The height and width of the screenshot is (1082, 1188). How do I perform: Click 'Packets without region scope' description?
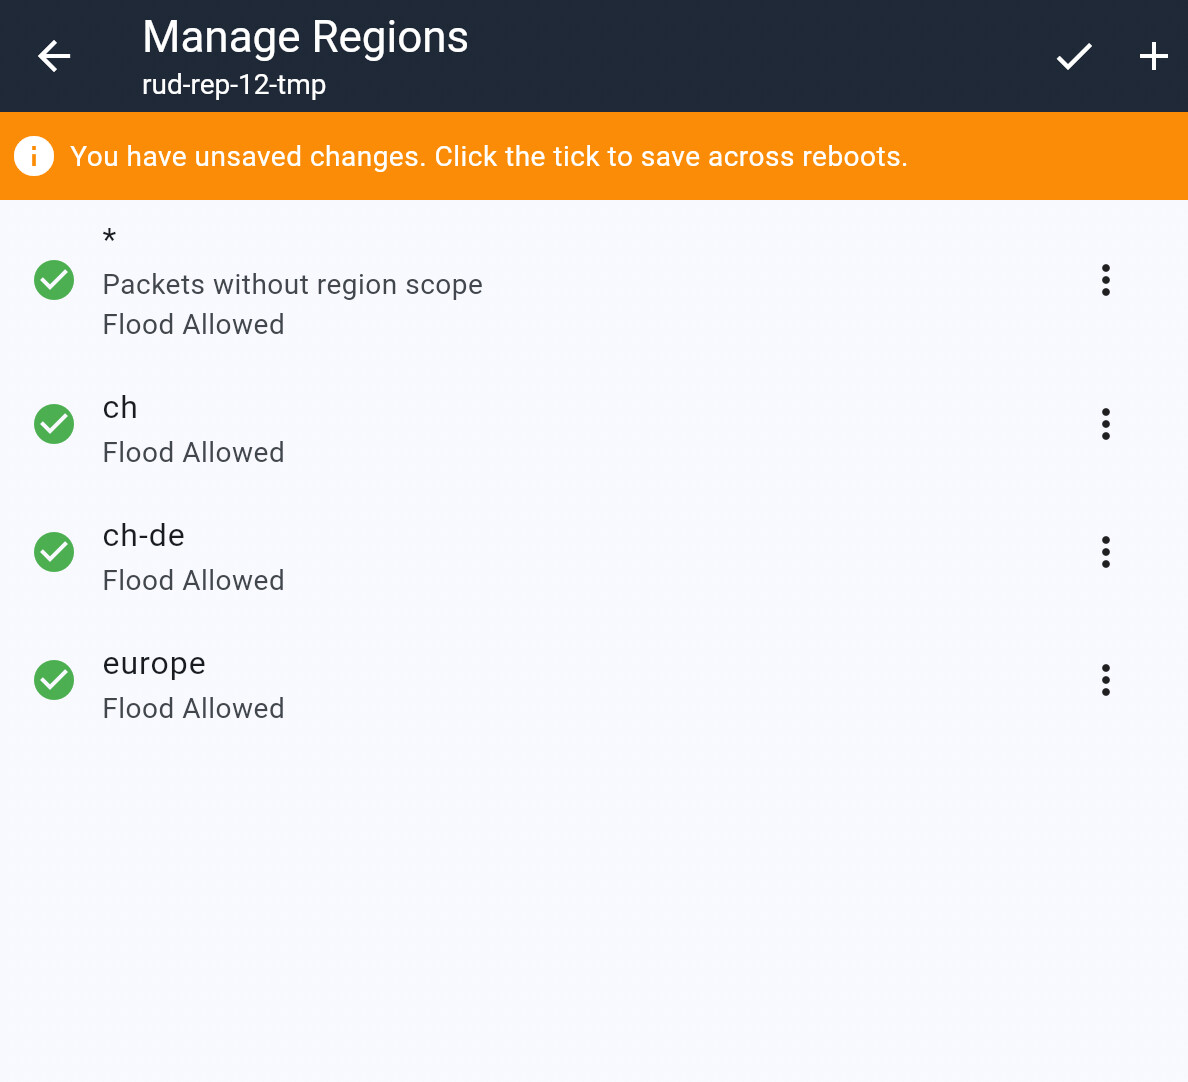pyautogui.click(x=292, y=285)
